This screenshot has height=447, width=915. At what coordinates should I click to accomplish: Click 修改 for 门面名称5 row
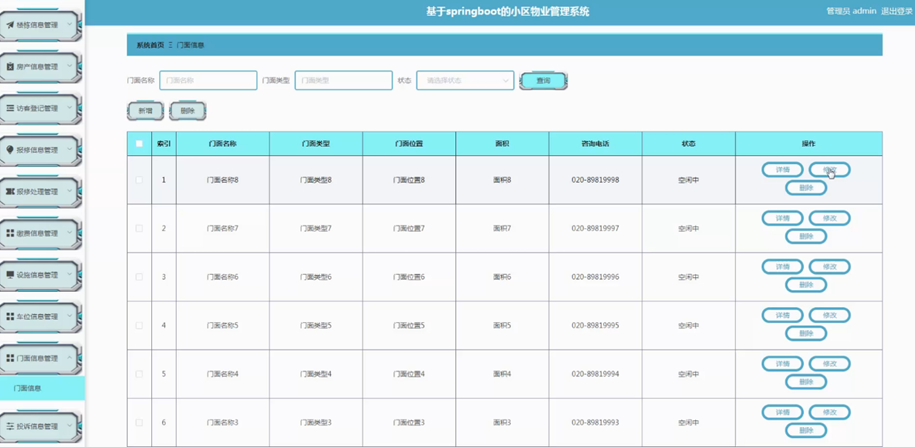[x=829, y=315]
